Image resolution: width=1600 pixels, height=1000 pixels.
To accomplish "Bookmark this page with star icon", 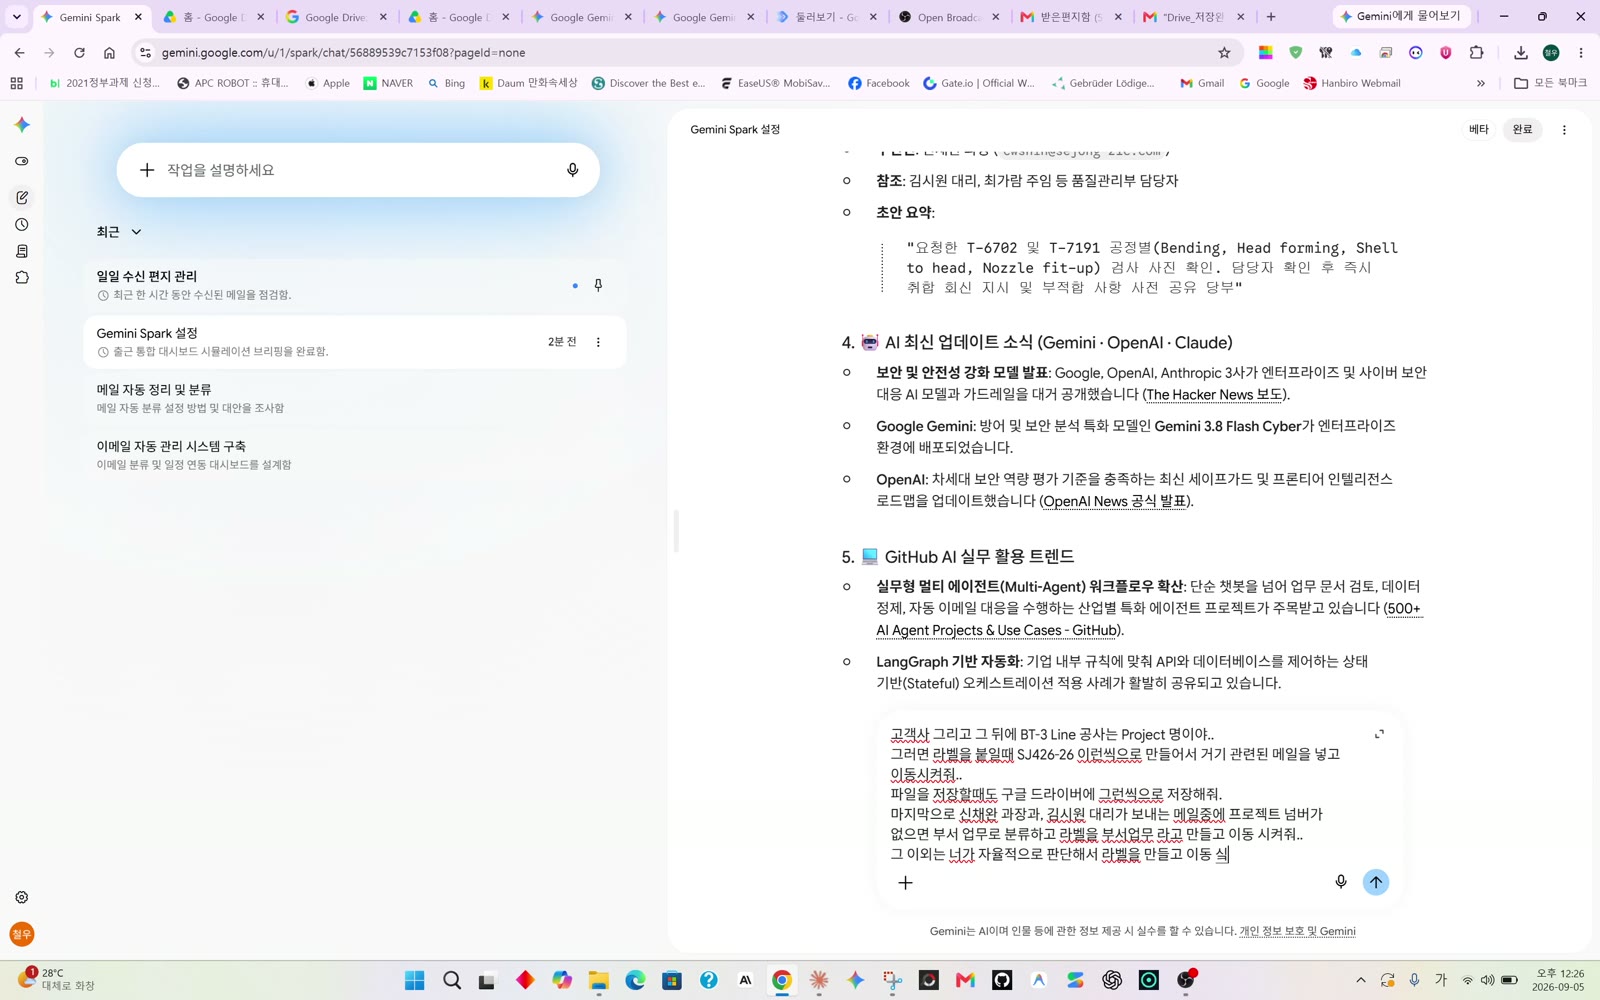I will (1224, 52).
